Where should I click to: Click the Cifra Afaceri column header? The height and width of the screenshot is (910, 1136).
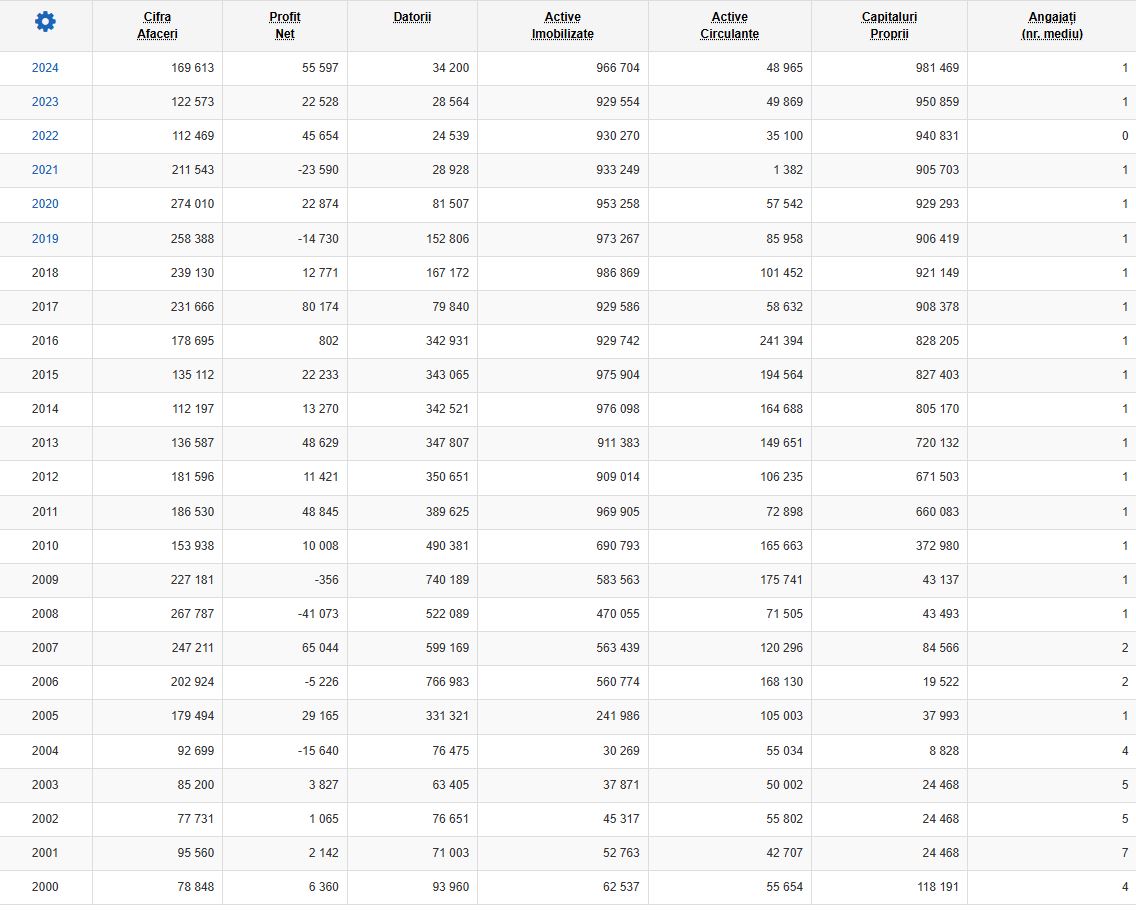pyautogui.click(x=157, y=25)
